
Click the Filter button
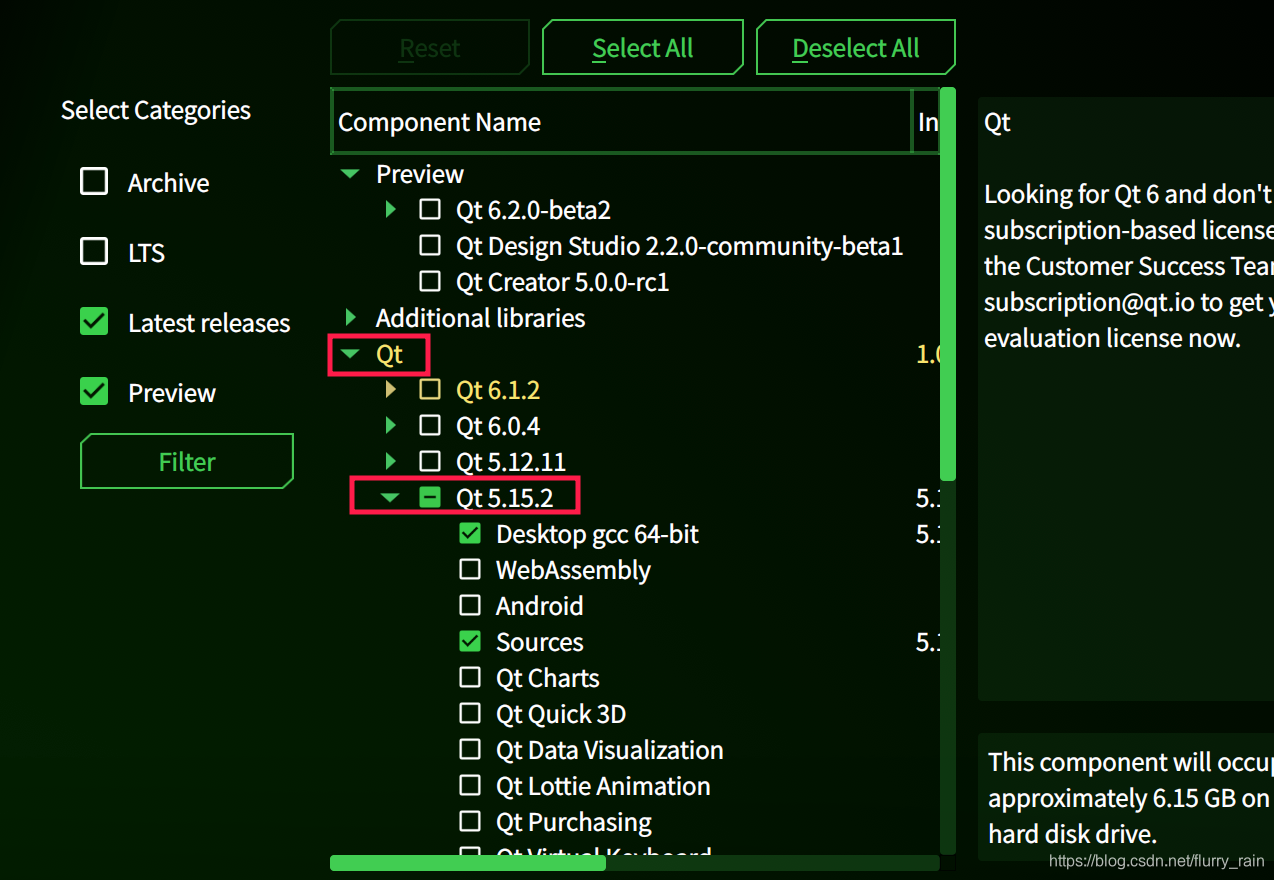click(x=187, y=461)
